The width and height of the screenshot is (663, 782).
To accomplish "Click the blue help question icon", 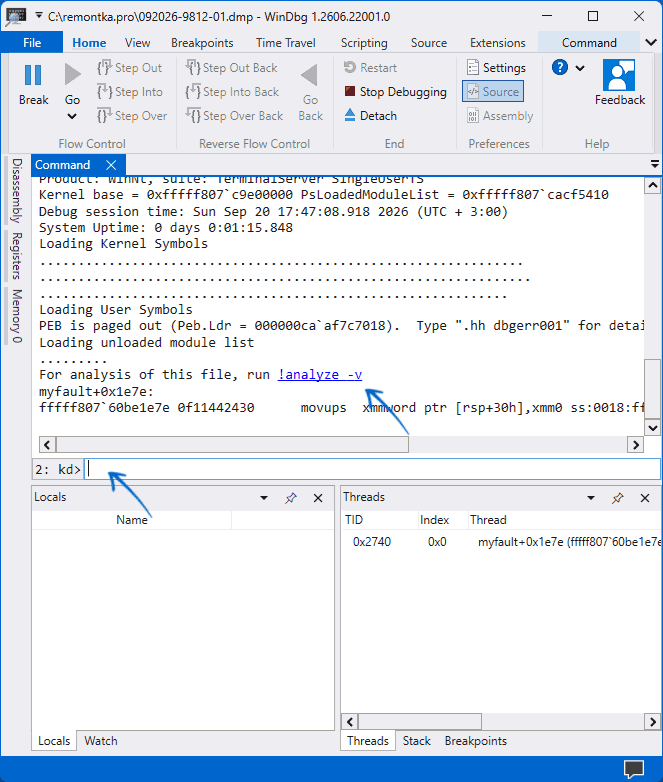I will pos(560,67).
